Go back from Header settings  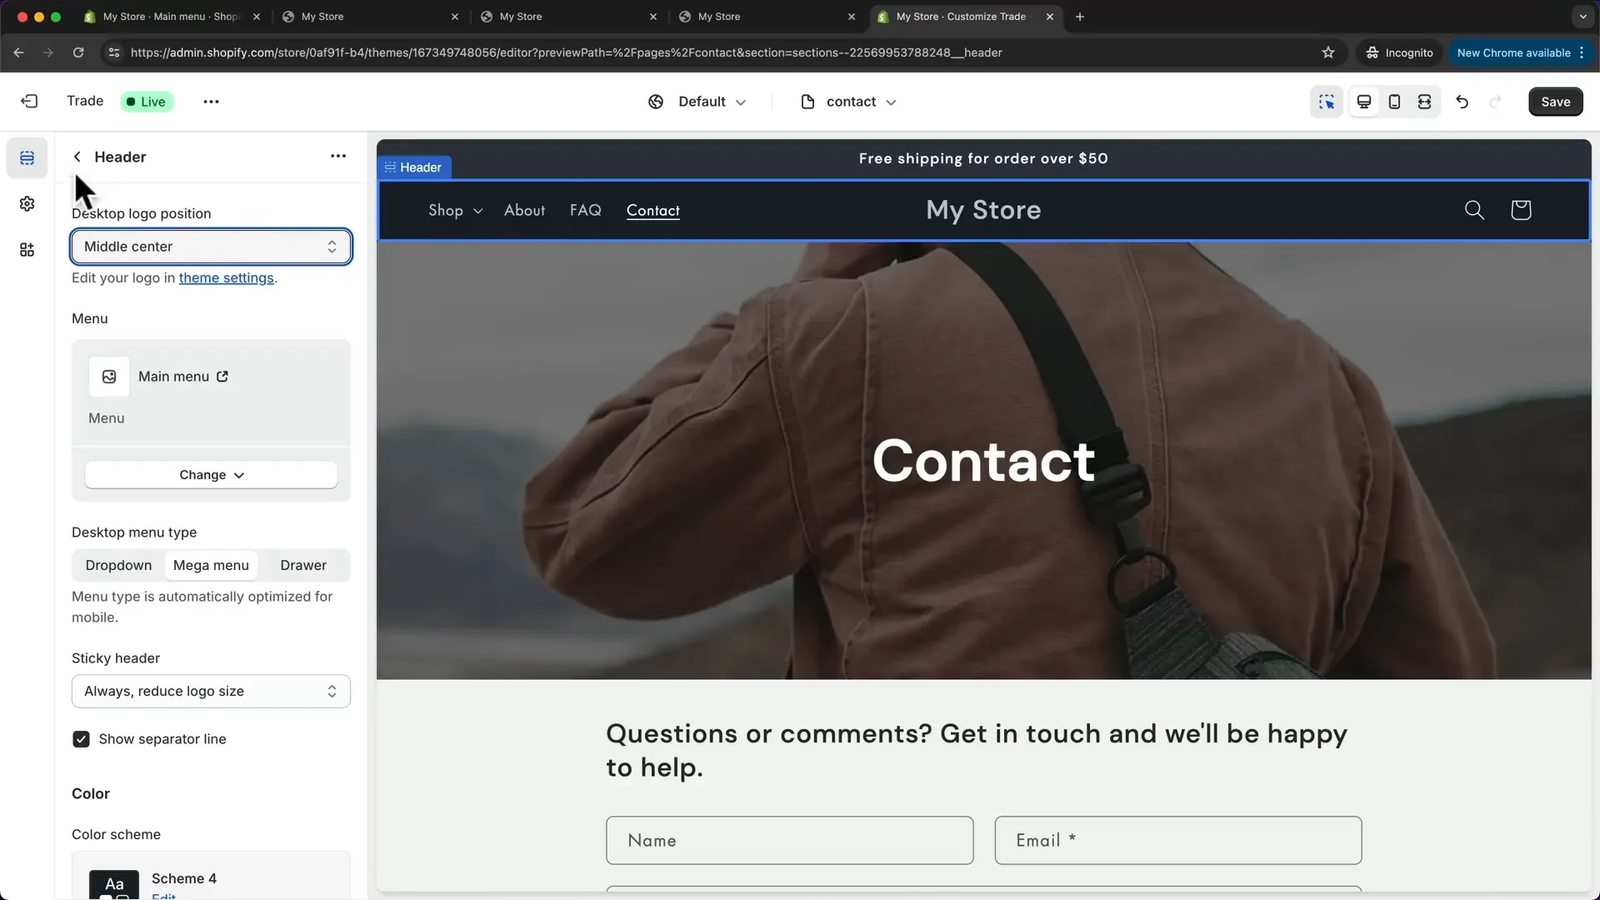point(77,157)
